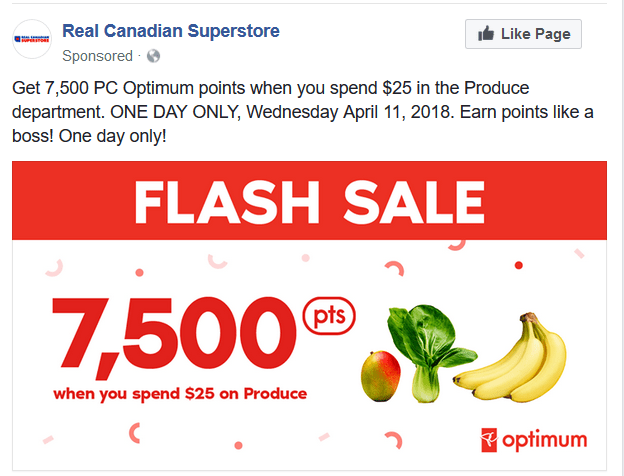Click the mango image in the ad
This screenshot has width=624, height=476.
point(380,376)
